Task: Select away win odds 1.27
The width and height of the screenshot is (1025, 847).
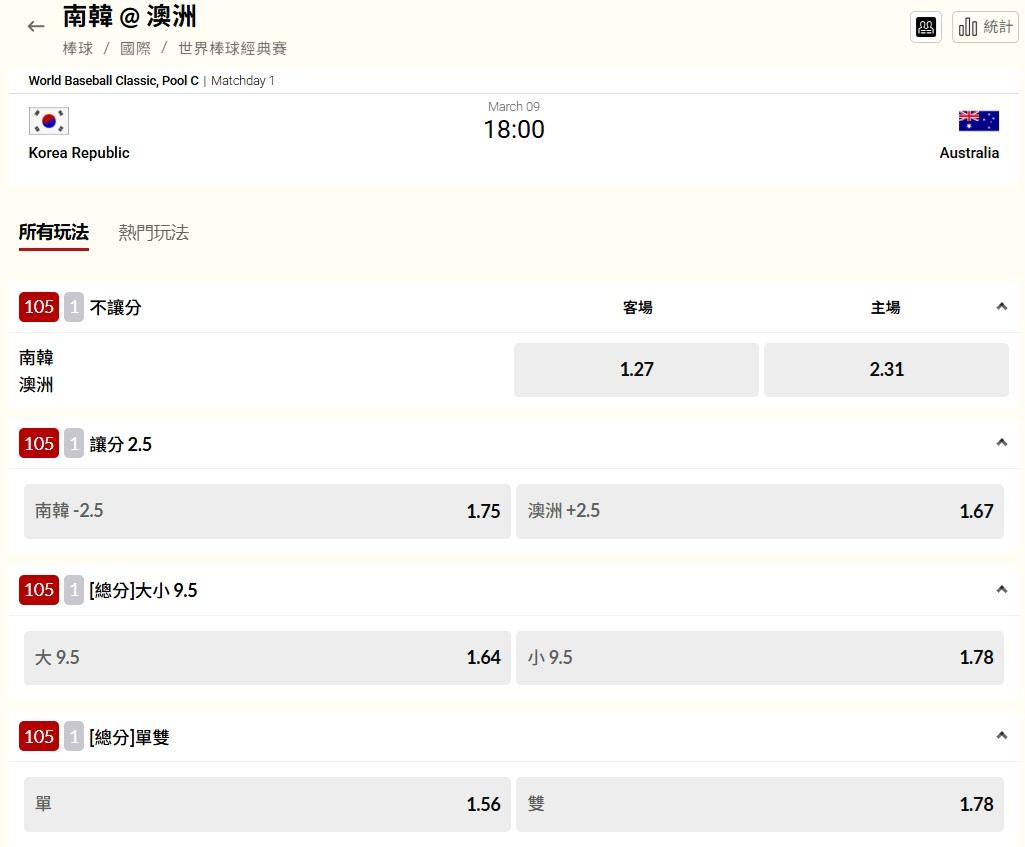Action: click(636, 370)
